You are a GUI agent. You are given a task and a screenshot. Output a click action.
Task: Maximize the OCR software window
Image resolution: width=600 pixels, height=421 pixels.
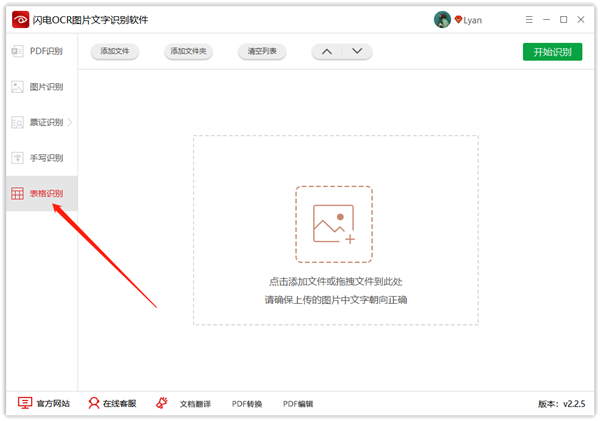(564, 20)
